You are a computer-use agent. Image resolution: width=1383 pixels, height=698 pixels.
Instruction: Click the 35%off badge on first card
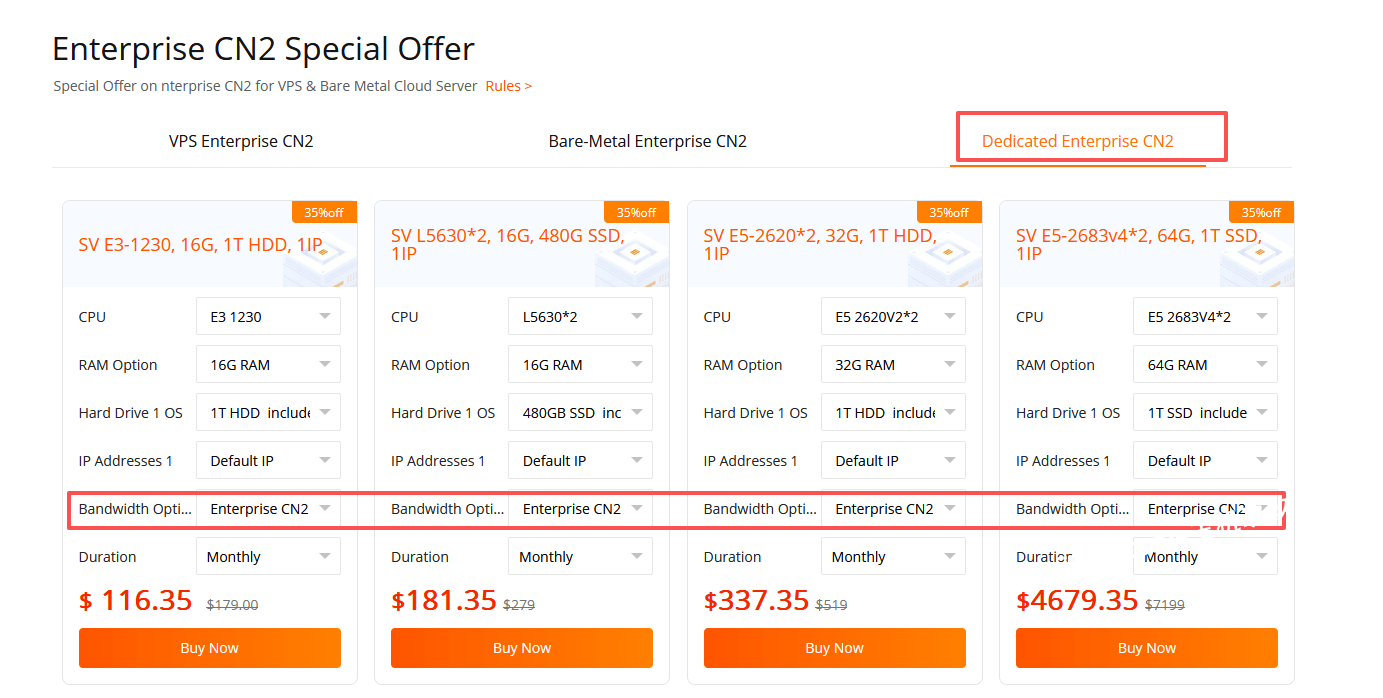(x=324, y=212)
